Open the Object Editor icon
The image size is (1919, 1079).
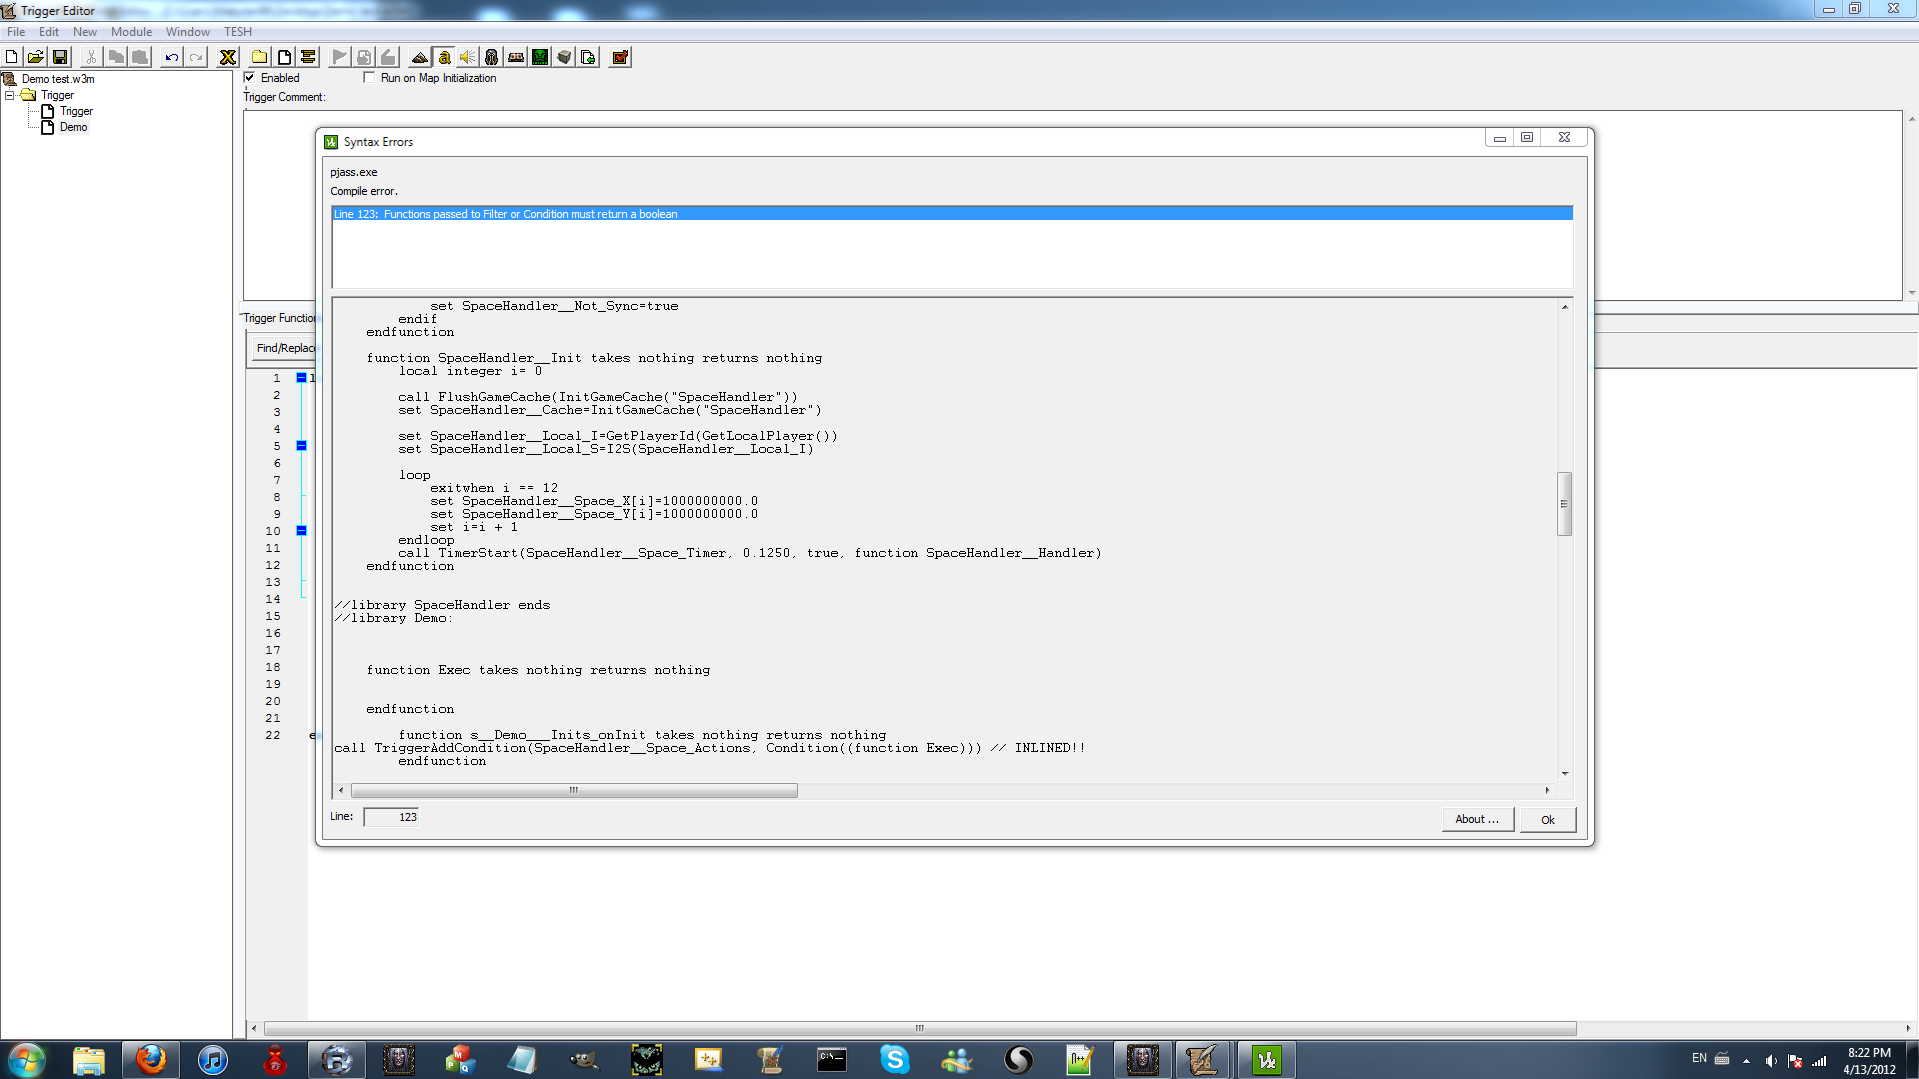click(x=492, y=57)
